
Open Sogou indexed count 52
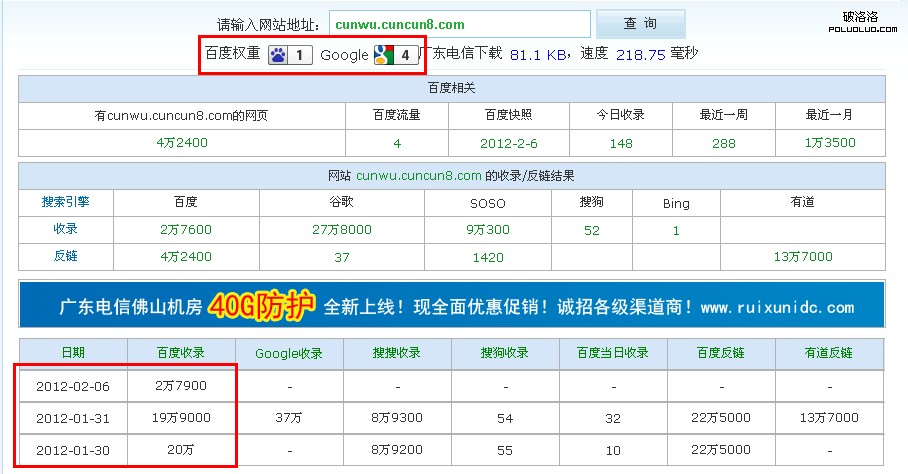[592, 230]
